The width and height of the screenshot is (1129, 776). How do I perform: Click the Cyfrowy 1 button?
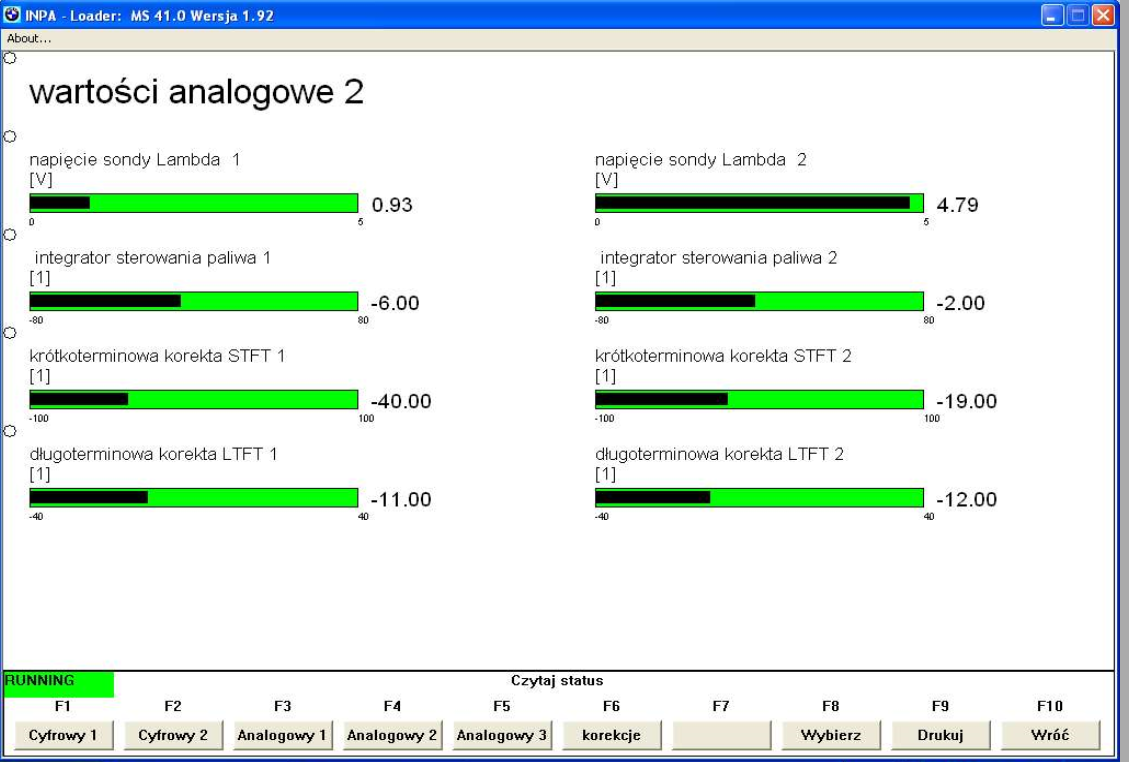click(x=63, y=735)
